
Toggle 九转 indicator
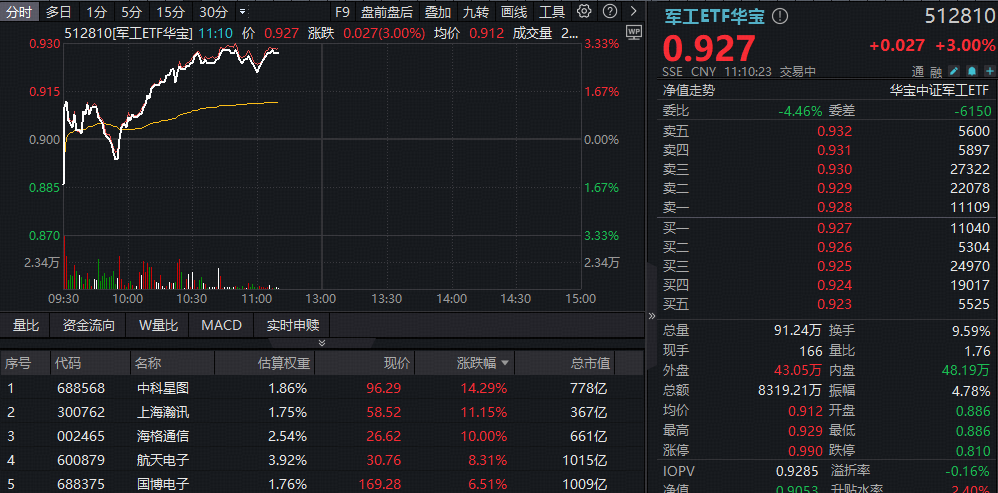click(475, 13)
